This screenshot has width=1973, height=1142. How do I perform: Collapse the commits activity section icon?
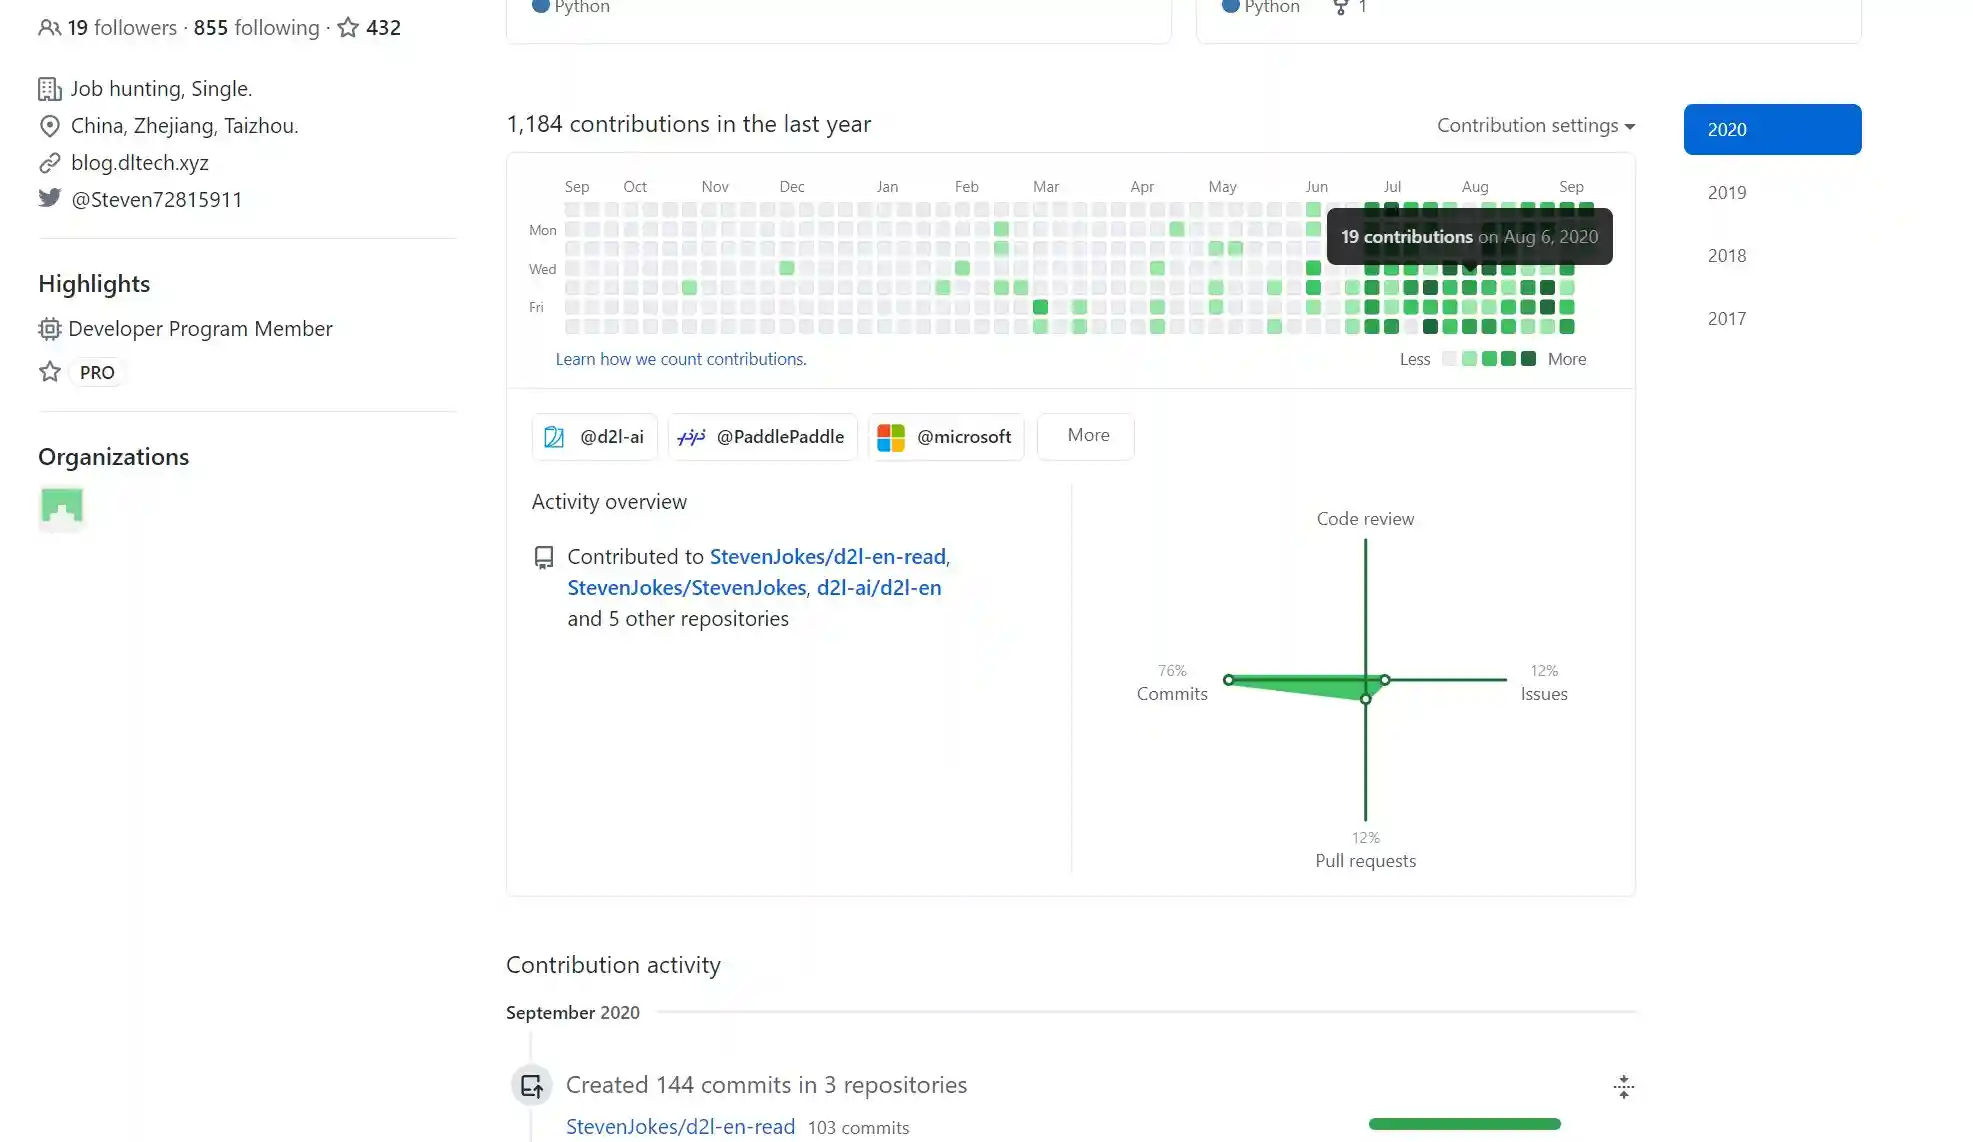[1623, 1087]
